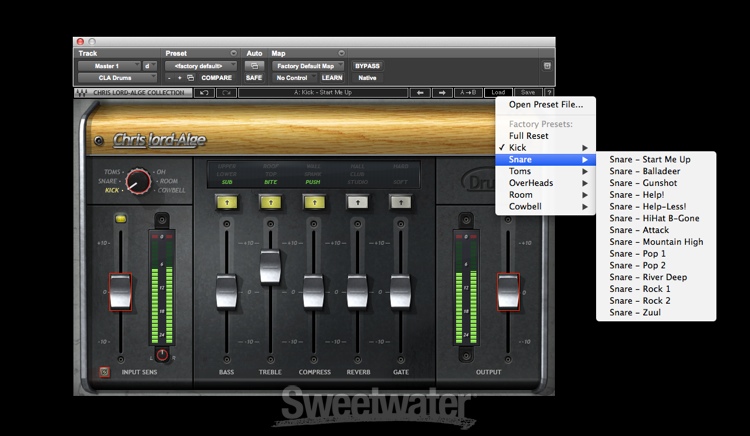Open the OverHeads presets submenu
750x436 pixels.
545,183
